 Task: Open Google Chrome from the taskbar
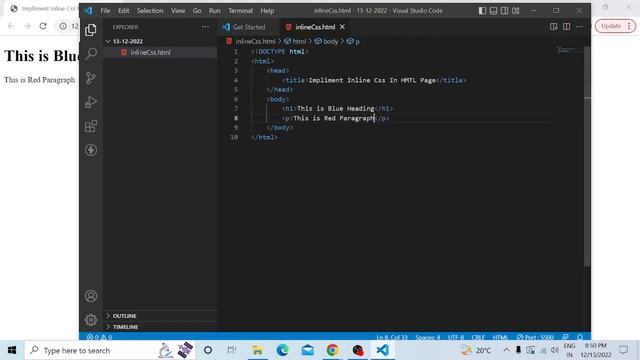(x=333, y=350)
